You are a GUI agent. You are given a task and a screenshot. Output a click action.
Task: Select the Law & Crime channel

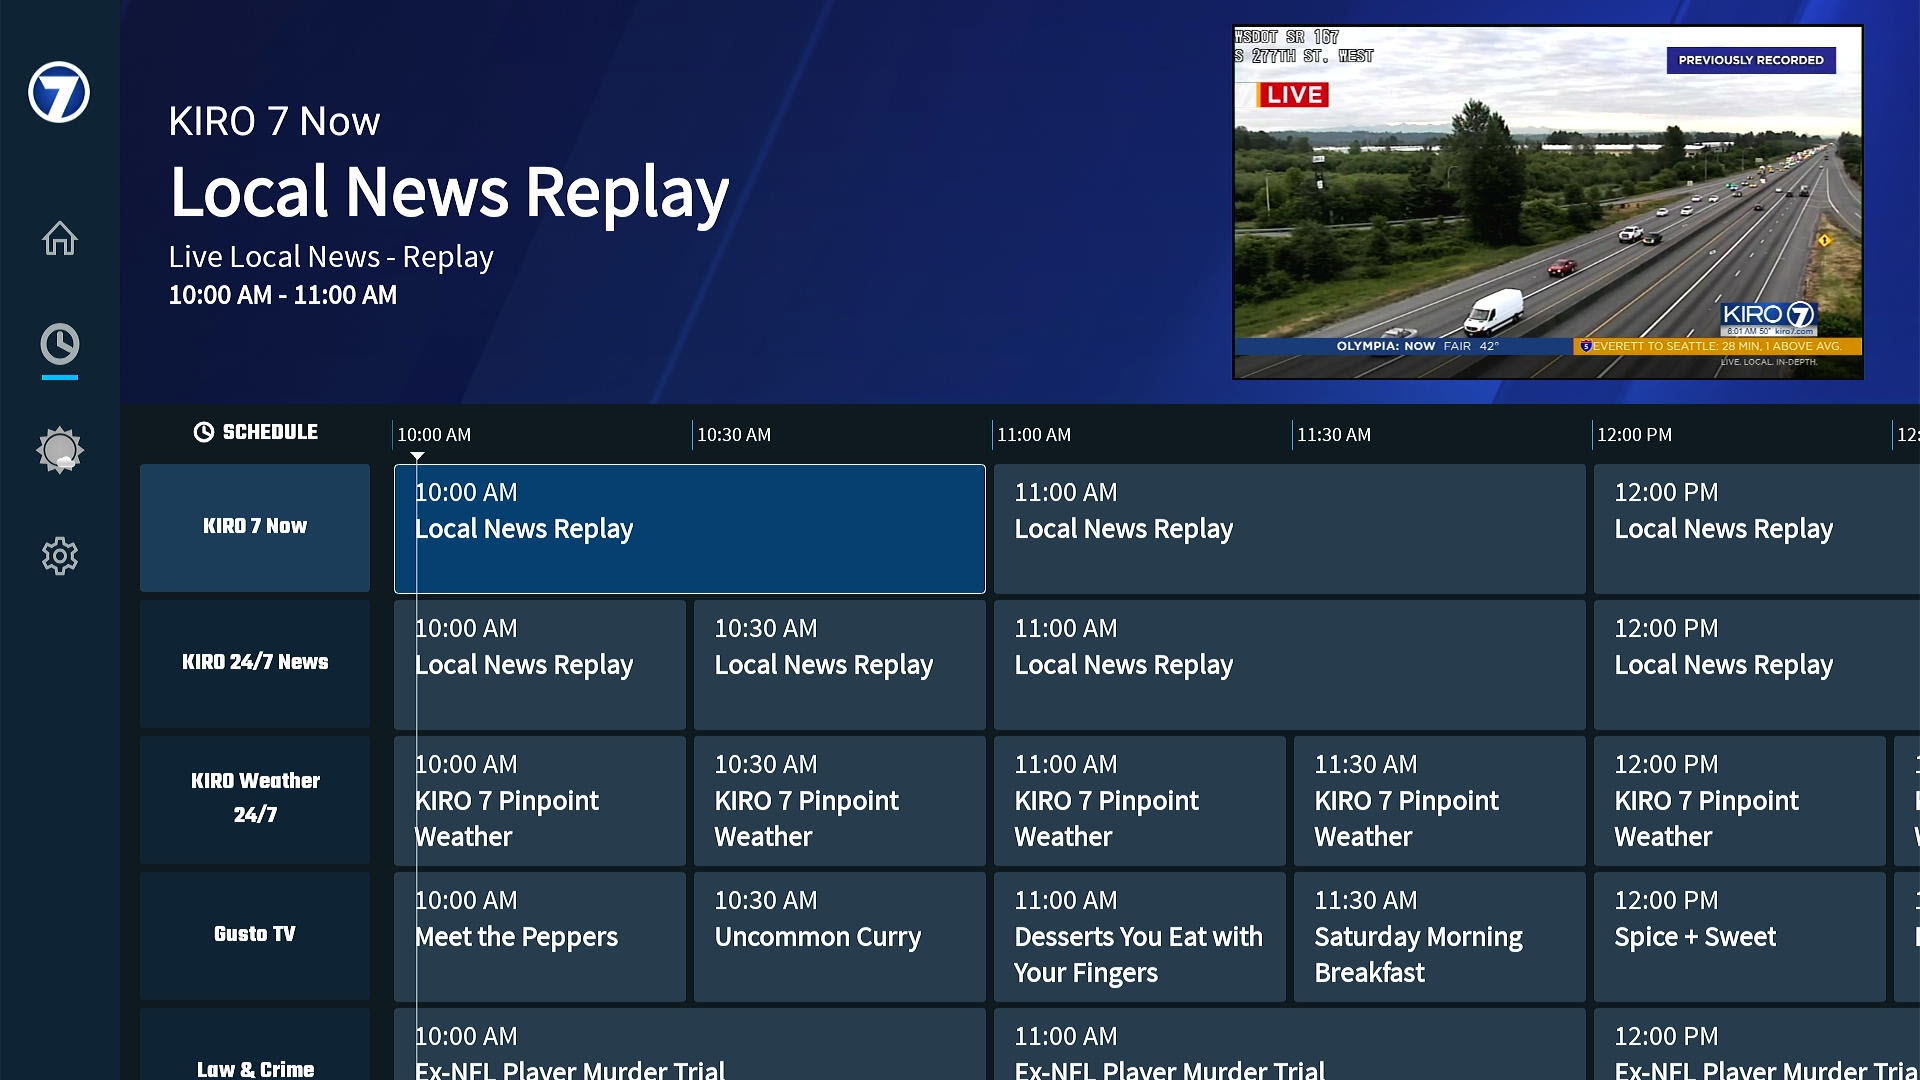[255, 1060]
